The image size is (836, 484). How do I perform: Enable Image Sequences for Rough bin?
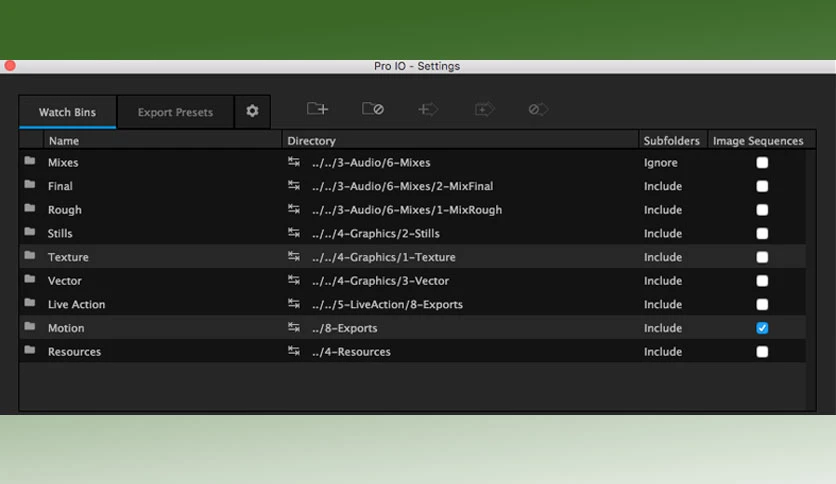[x=762, y=210]
